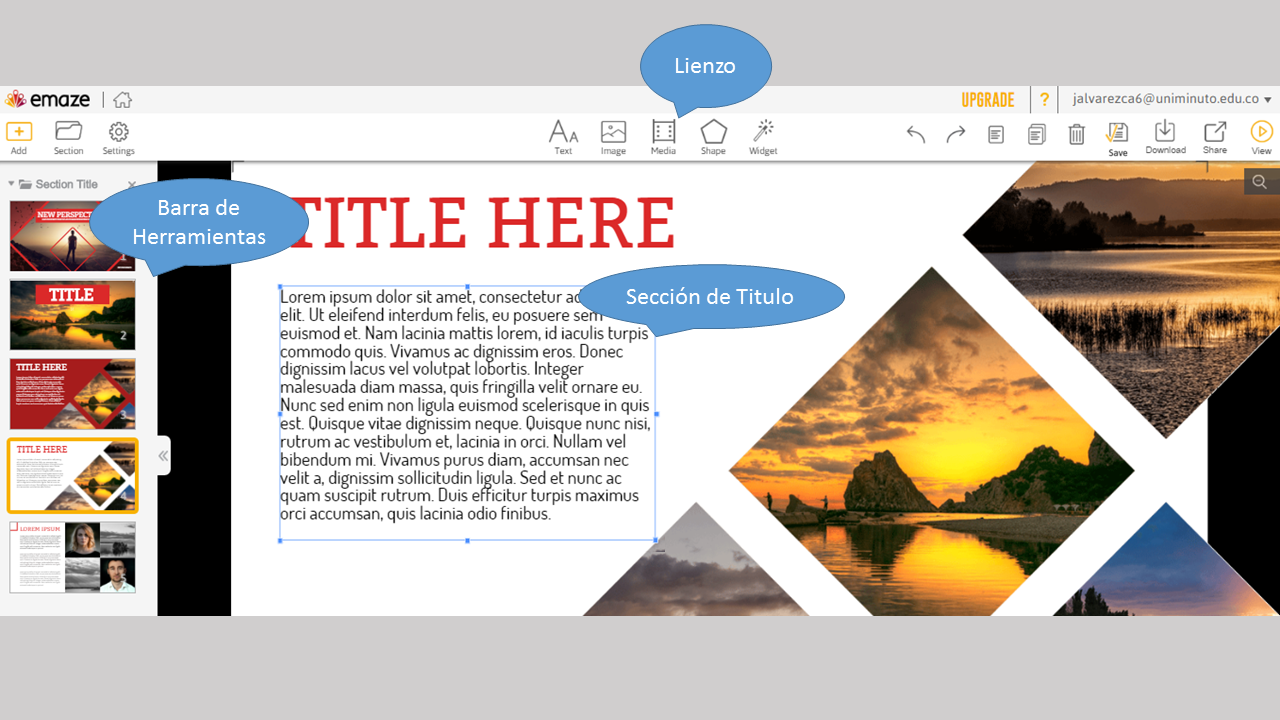Viewport: 1280px width, 720px height.
Task: Click the text box's right-middle resize handle
Action: (656, 414)
